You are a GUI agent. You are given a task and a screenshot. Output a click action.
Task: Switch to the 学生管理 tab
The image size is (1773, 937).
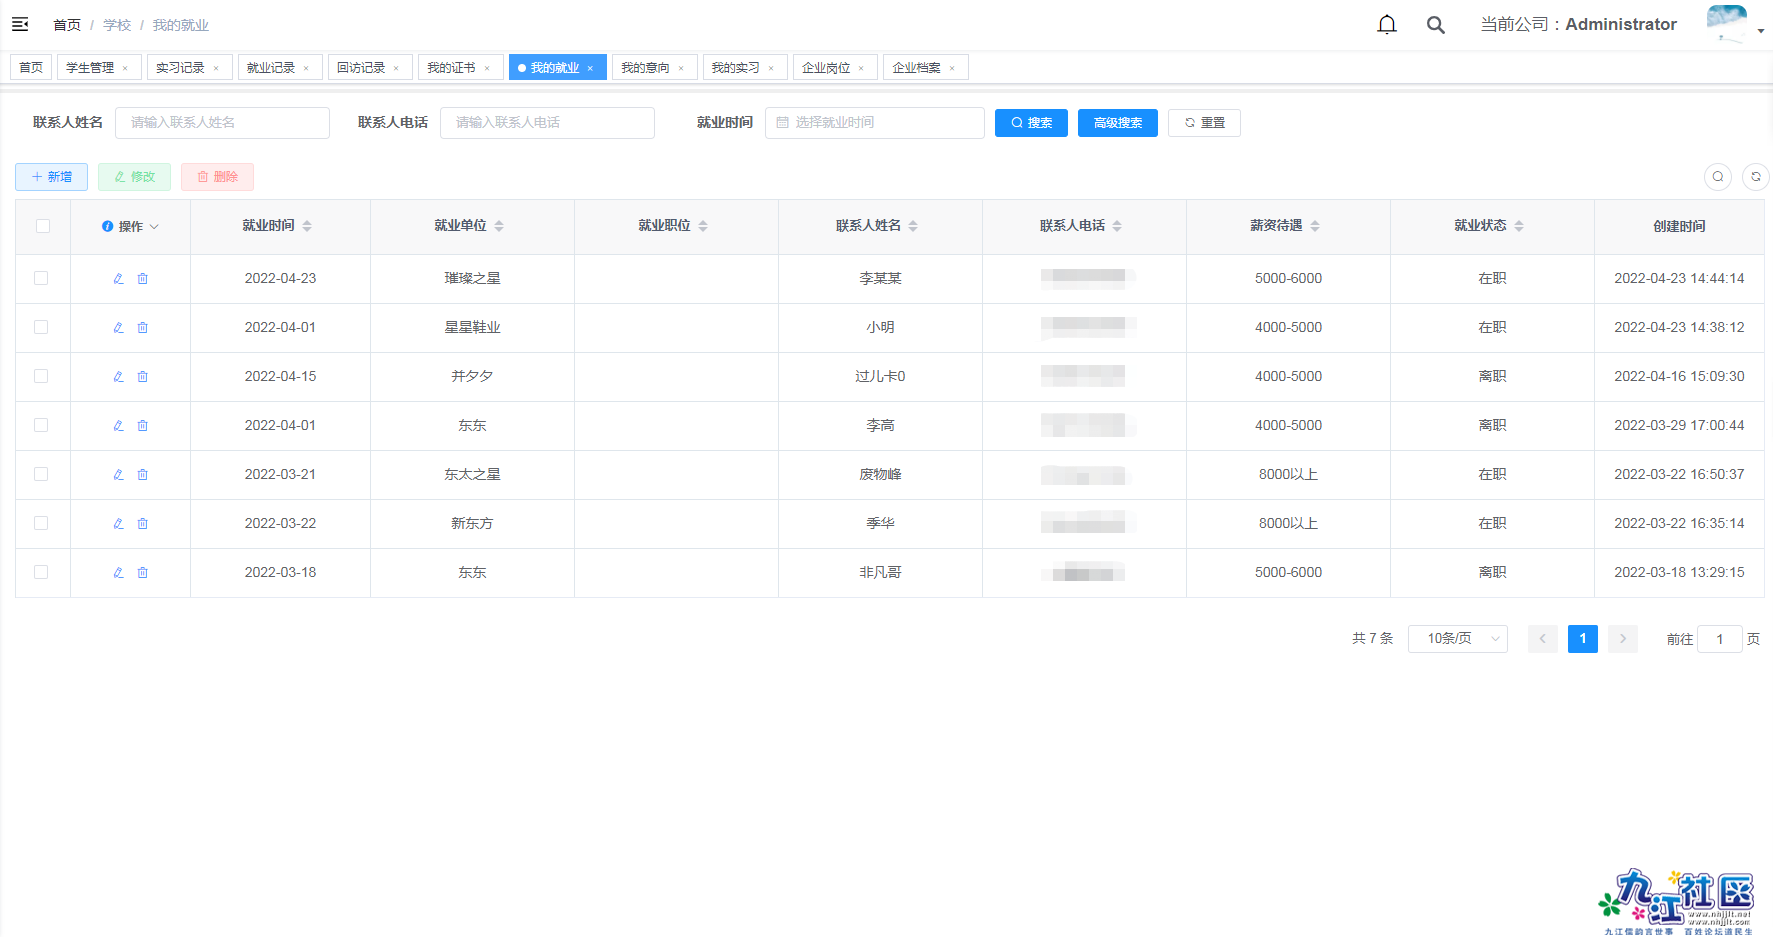(x=91, y=67)
